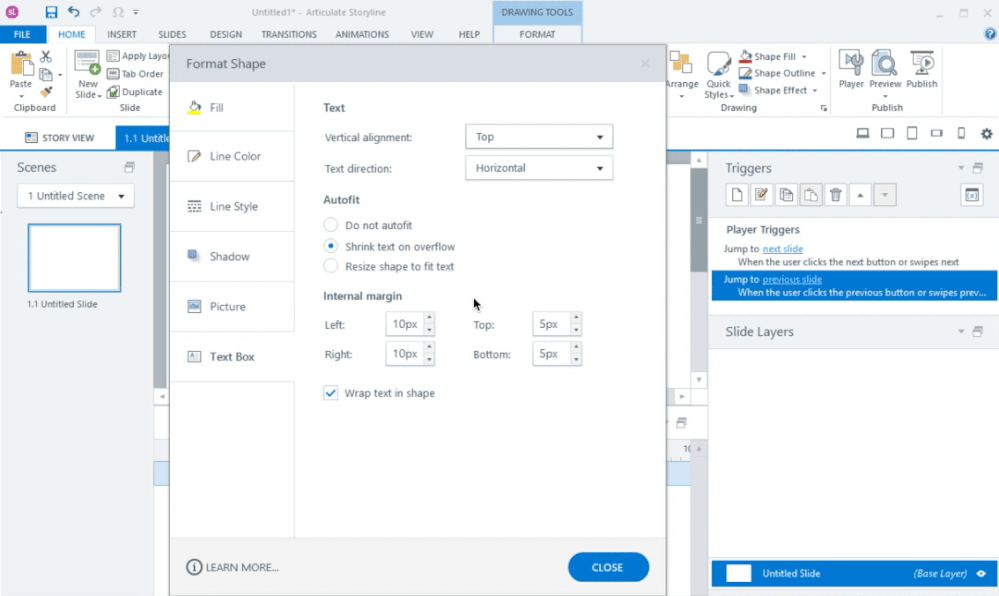Screen dimensions: 999x596
Task: Select the 1.1 Untitled Slide thumbnail
Action: (75, 258)
